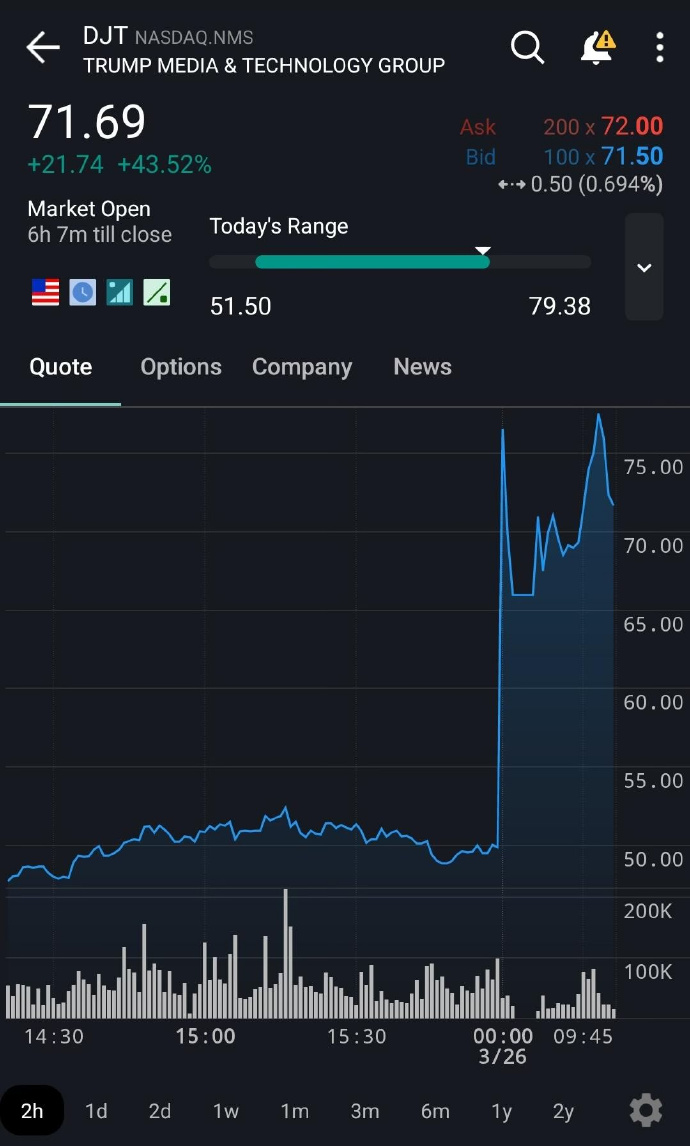Viewport: 690px width, 1146px height.
Task: Tap the Market Open status
Action: point(89,209)
